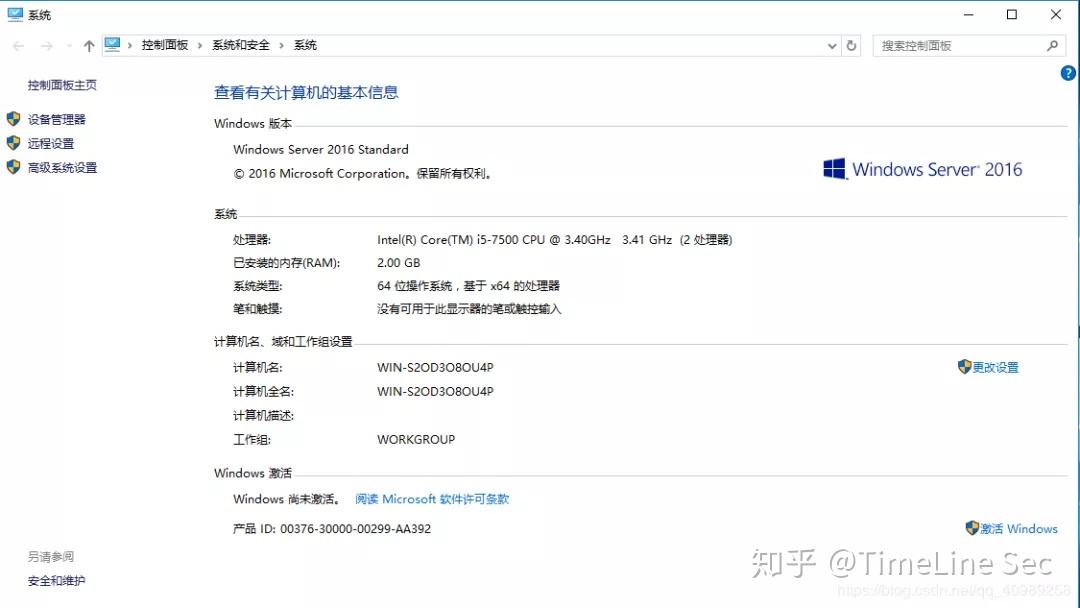Screen dimensions: 1080x608
Task: Click 更改设置 link
Action: tap(995, 367)
